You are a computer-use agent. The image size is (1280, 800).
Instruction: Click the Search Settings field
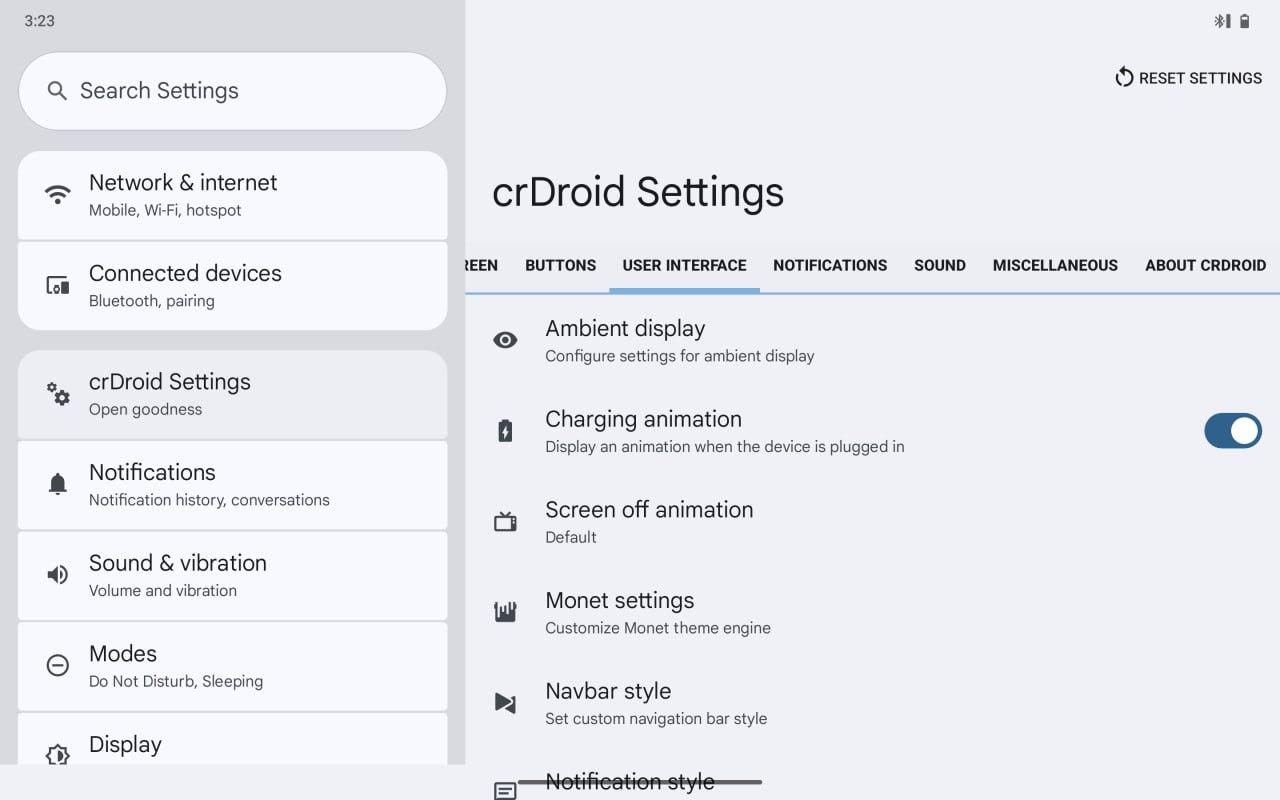pos(232,91)
